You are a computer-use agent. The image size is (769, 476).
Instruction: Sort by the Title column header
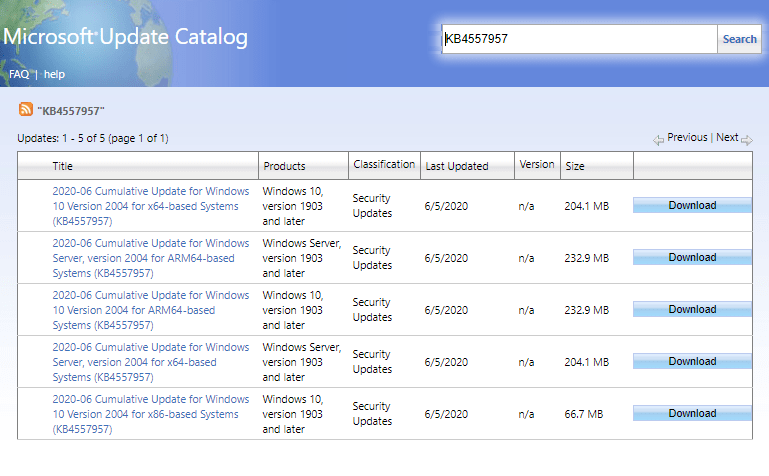[x=62, y=166]
